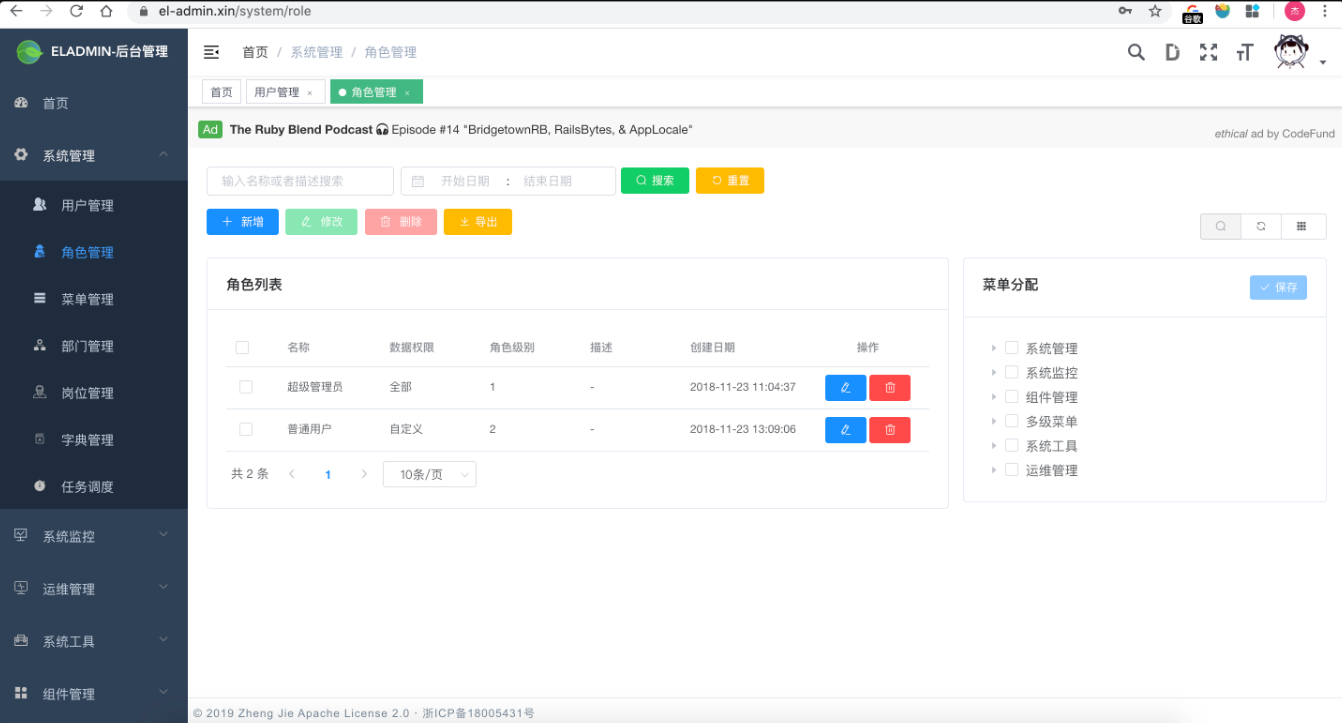The image size is (1342, 723).
Task: Open the 10条/页 page size dropdown
Action: [429, 473]
